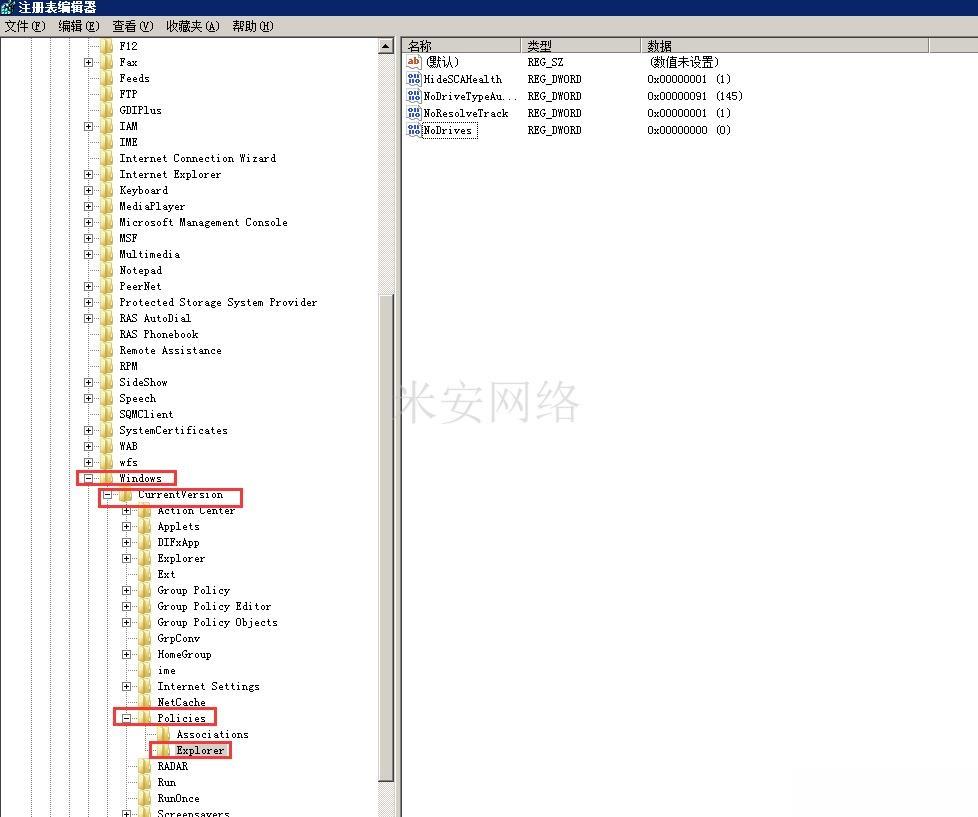Select the GrpConv folder icon
Viewport: 978px width, 817px height.
pyautogui.click(x=145, y=638)
